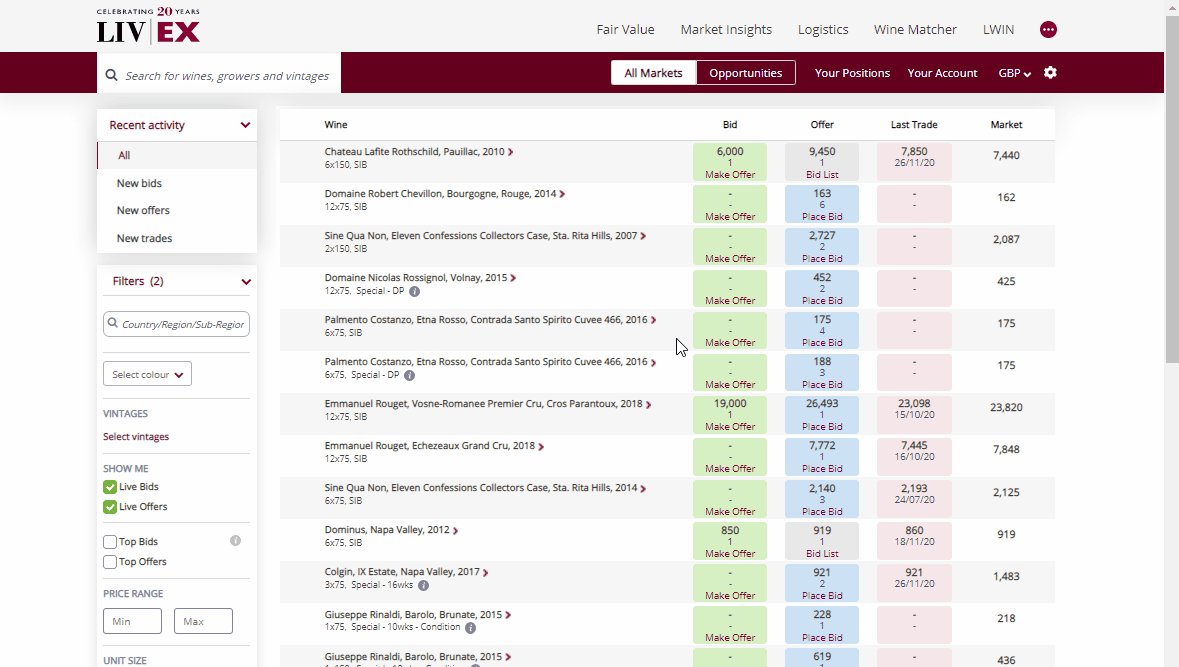
Task: Click info icon on Colgin IX Estate row
Action: point(423,585)
